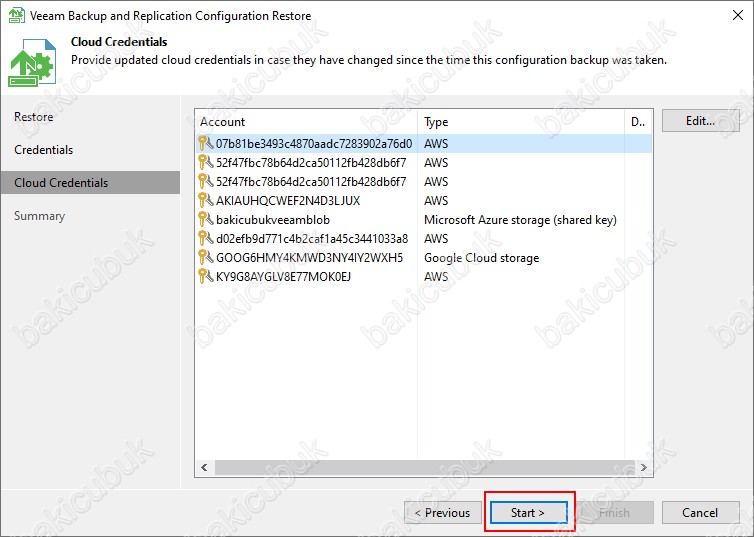Sort by the Type column header

point(521,122)
